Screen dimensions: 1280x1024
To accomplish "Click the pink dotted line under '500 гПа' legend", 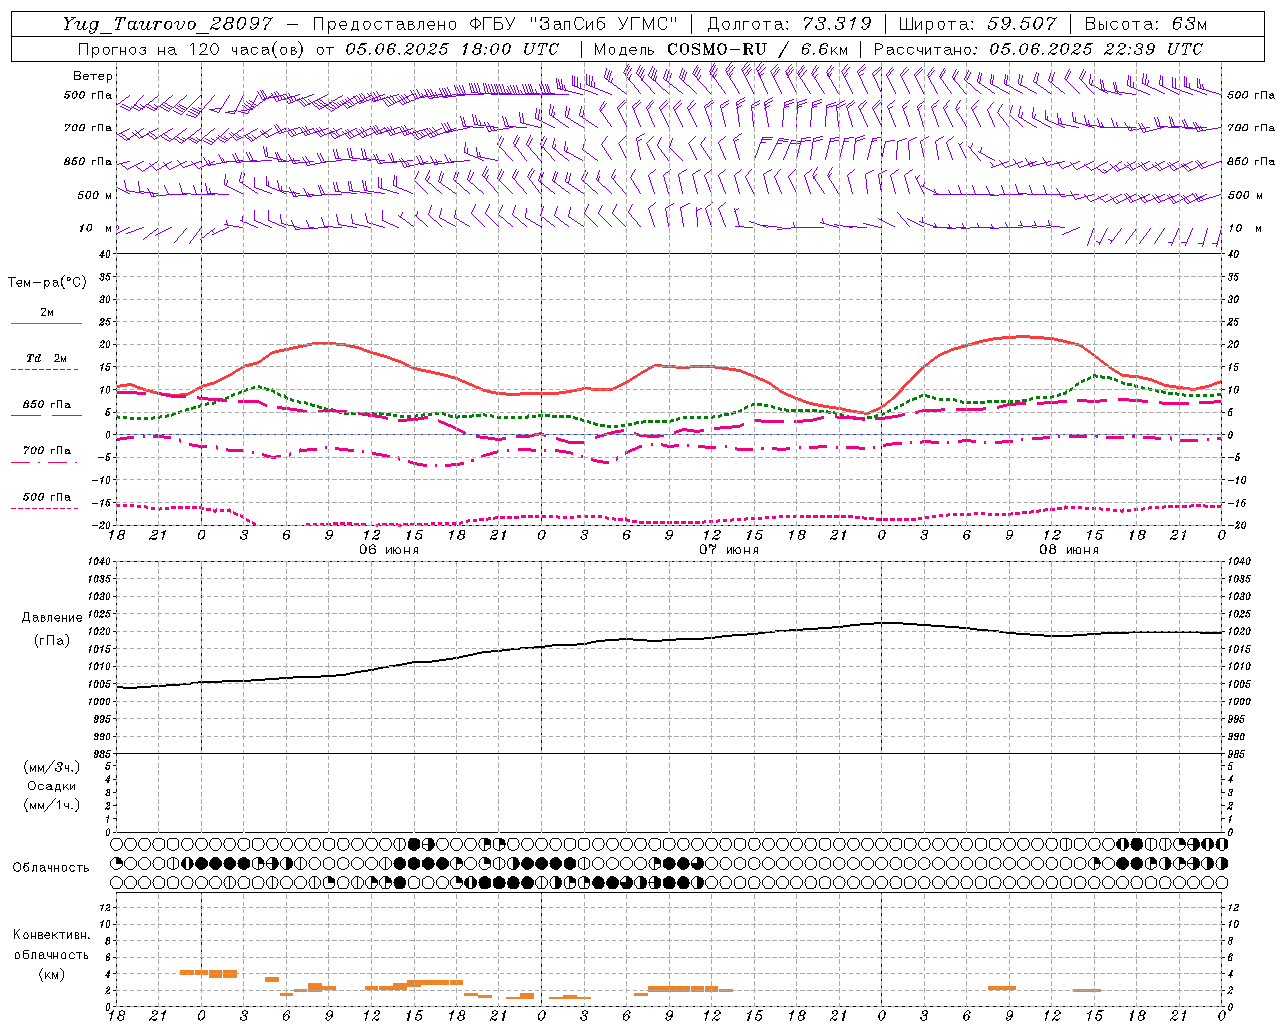I will point(46,508).
